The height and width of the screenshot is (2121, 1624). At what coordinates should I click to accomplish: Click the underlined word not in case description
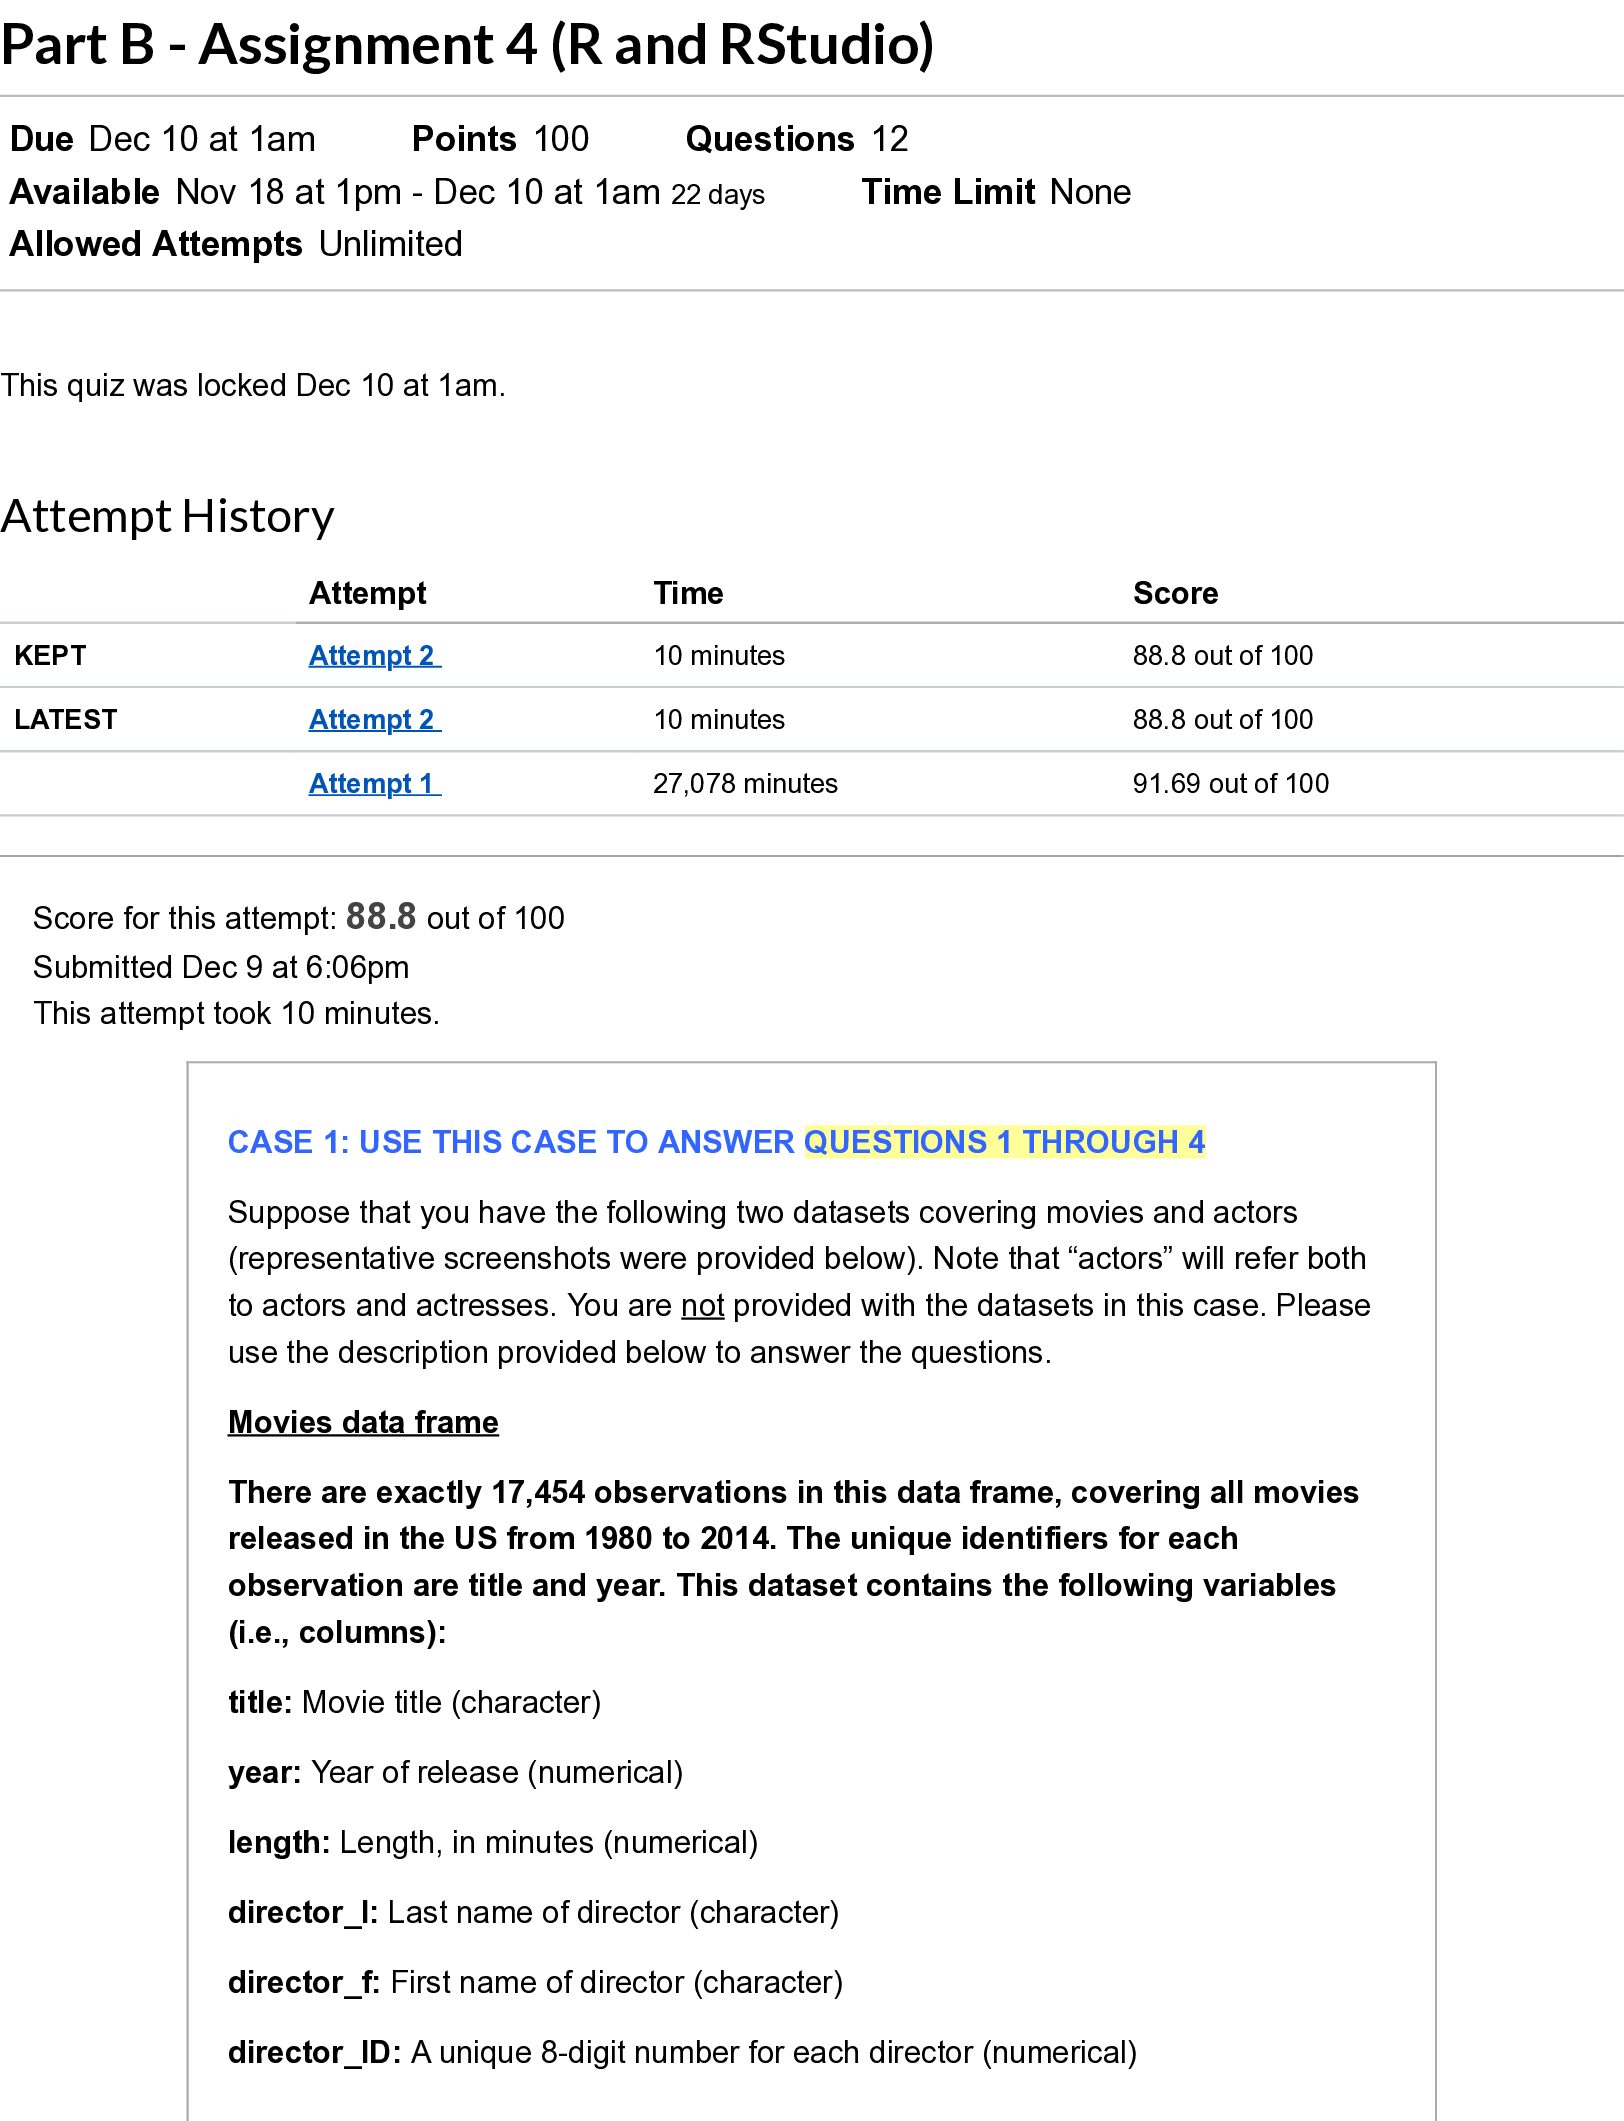[x=702, y=1306]
